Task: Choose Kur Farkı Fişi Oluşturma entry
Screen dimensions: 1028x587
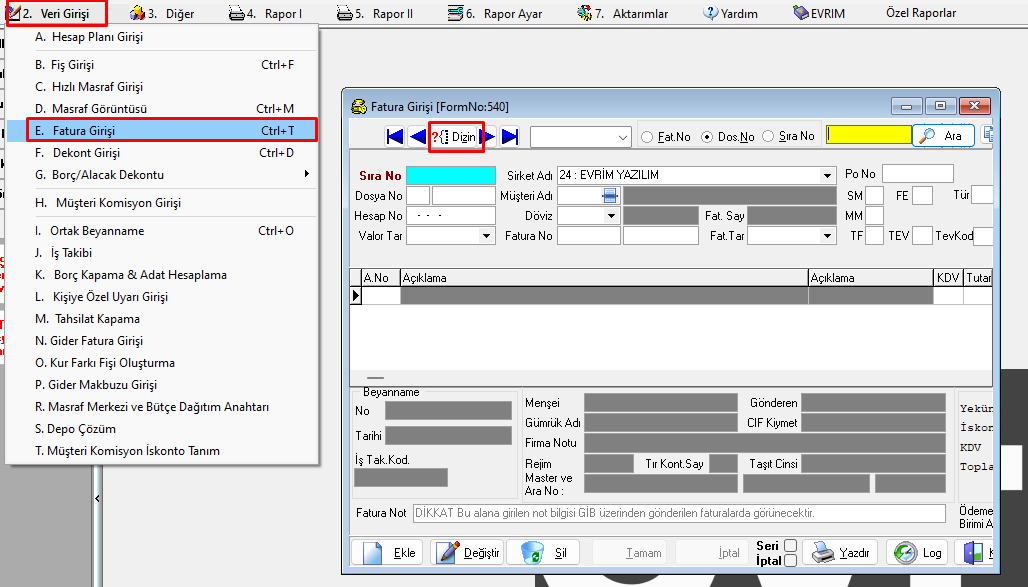Action: point(161,363)
